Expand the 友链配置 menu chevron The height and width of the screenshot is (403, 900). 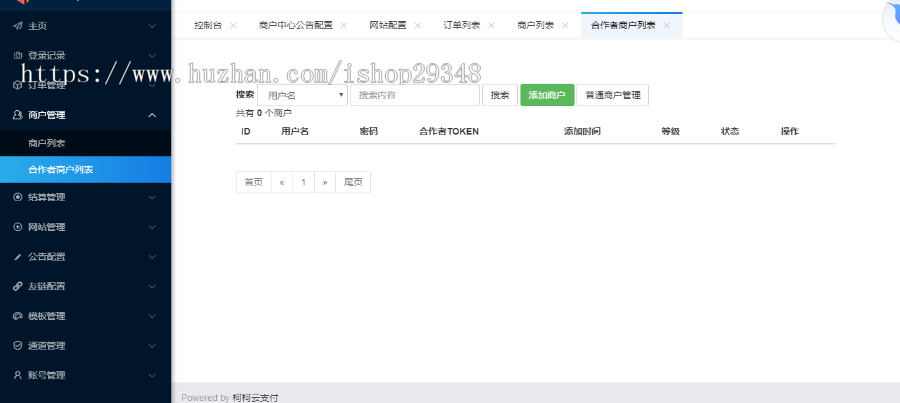tap(152, 286)
